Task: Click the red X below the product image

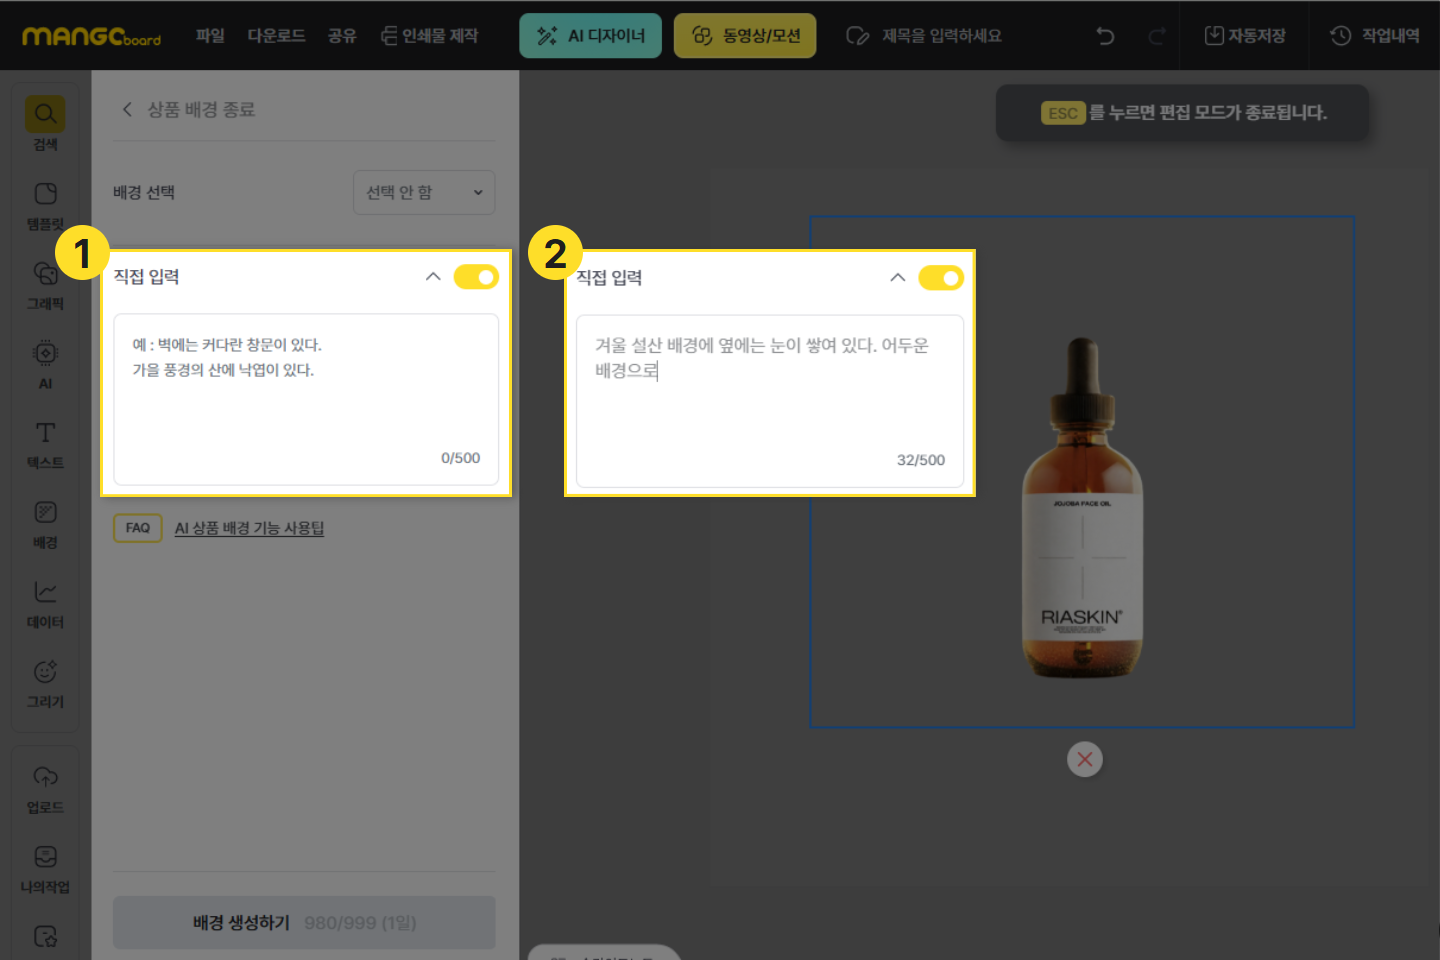Action: [1085, 760]
